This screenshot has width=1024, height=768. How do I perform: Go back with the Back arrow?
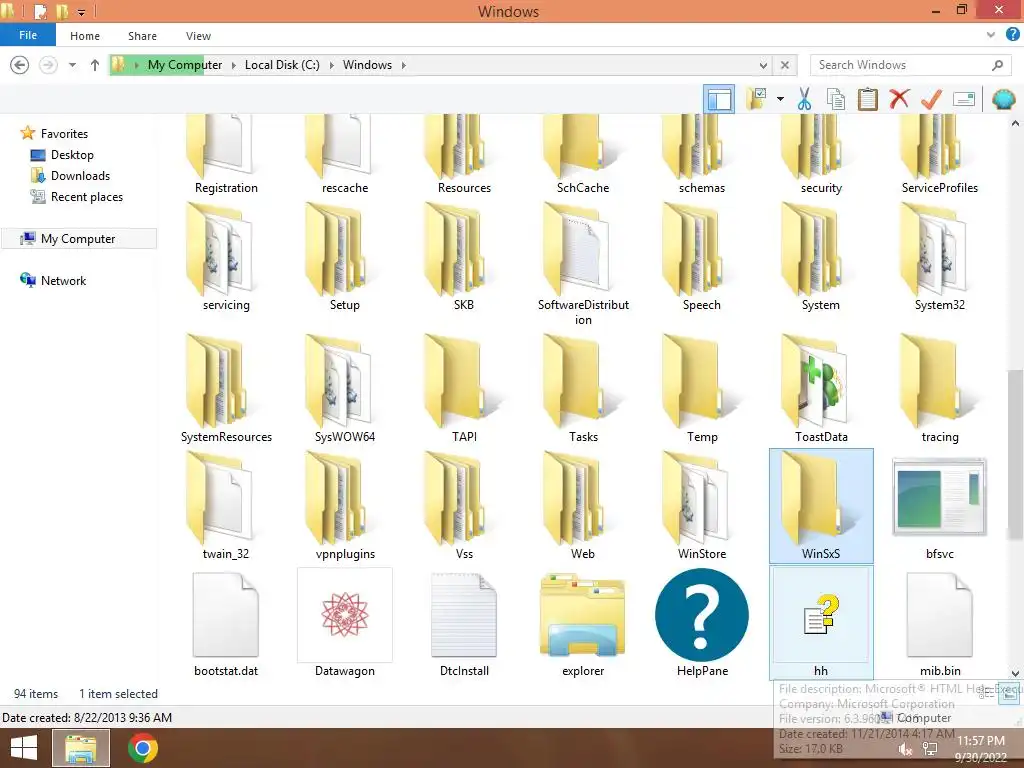pos(20,65)
